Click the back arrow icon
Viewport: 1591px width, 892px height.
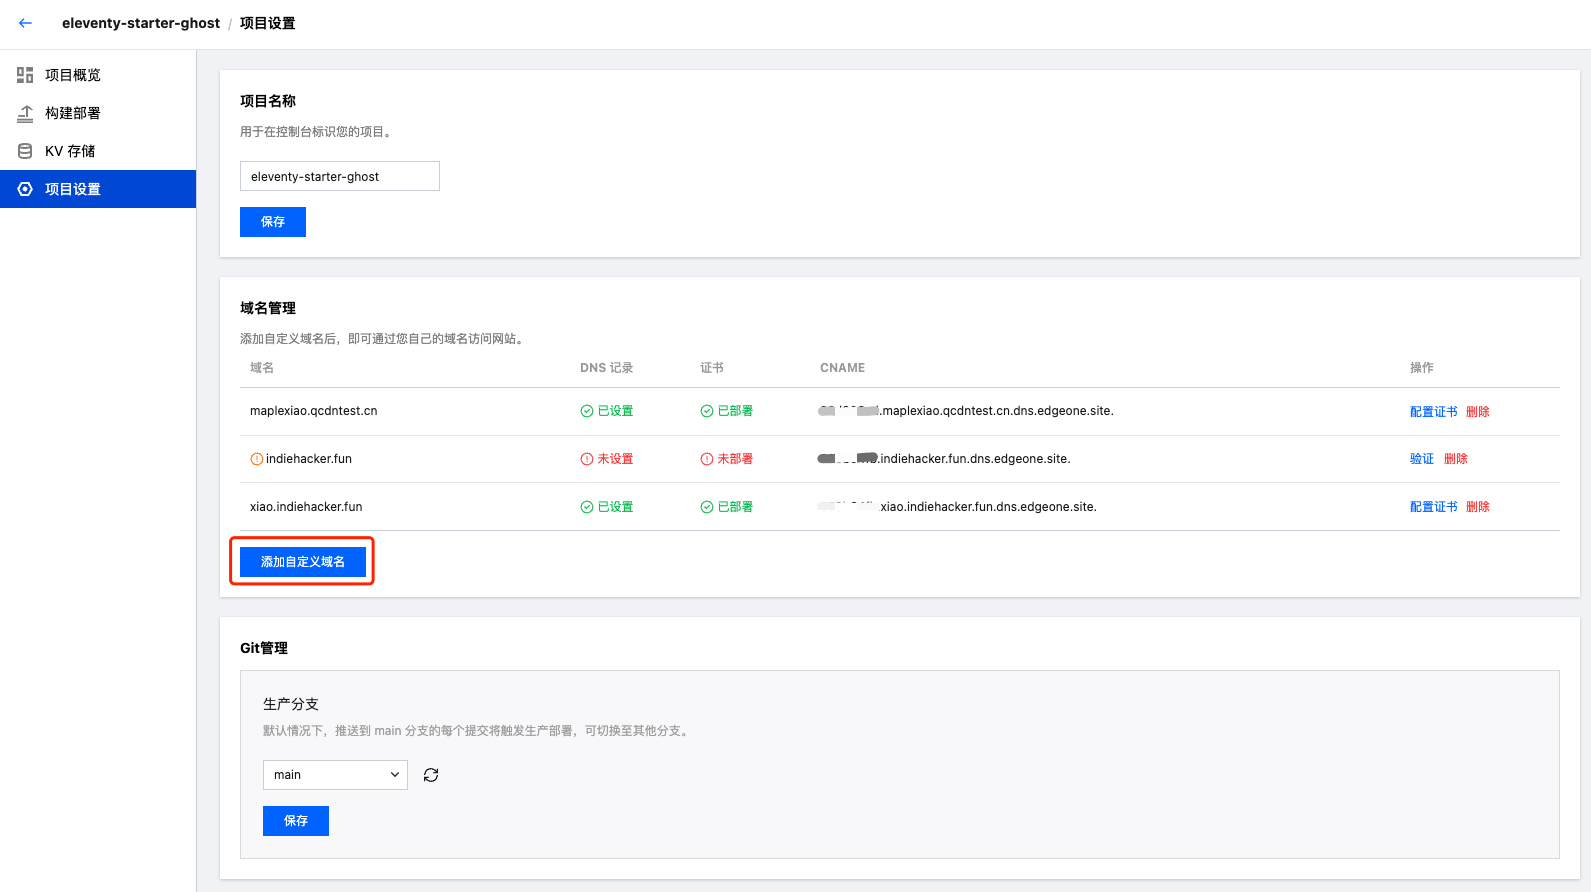[x=25, y=23]
